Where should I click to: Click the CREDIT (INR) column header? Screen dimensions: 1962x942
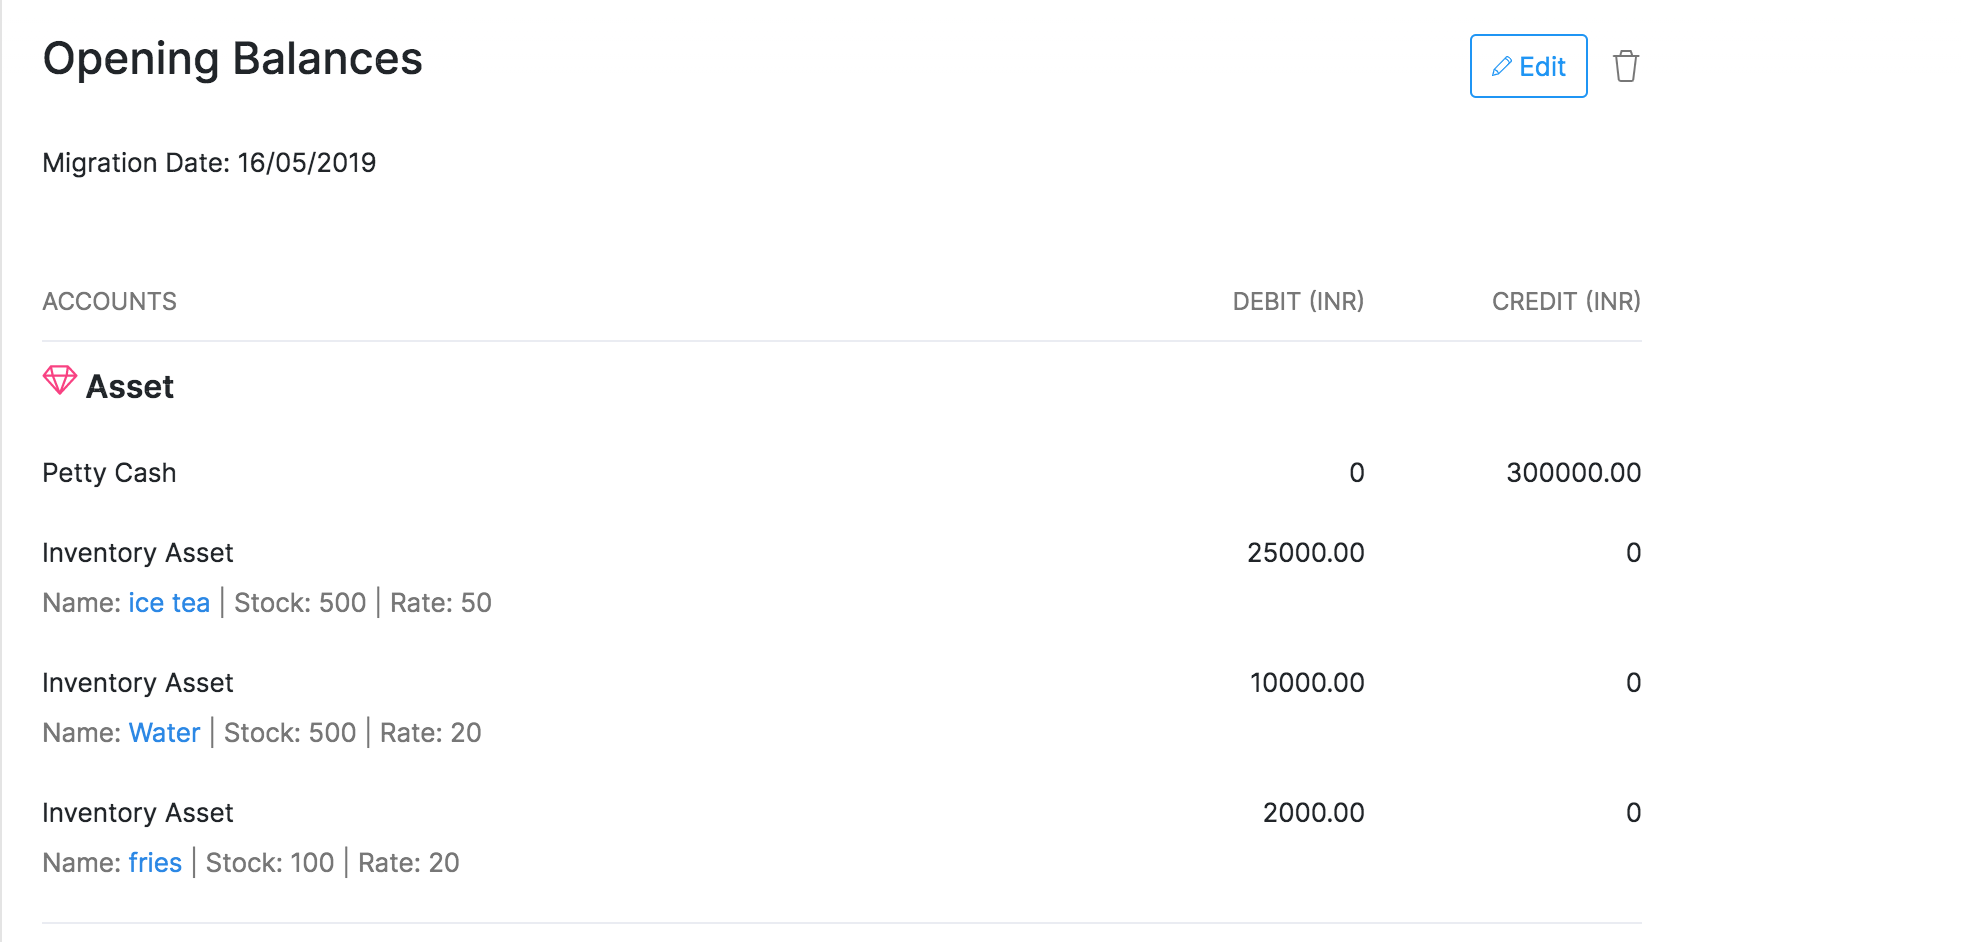1565,302
